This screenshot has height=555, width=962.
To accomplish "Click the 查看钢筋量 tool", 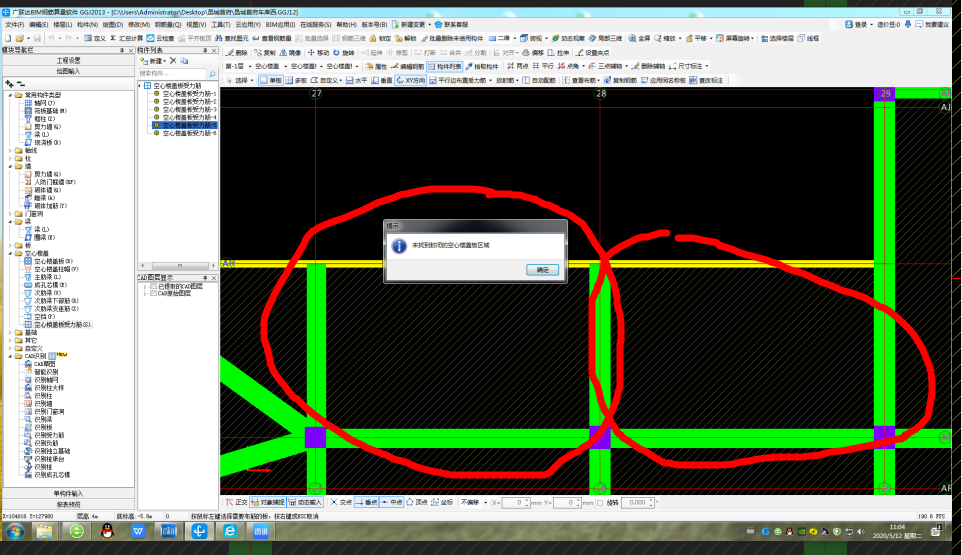I will tap(272, 38).
